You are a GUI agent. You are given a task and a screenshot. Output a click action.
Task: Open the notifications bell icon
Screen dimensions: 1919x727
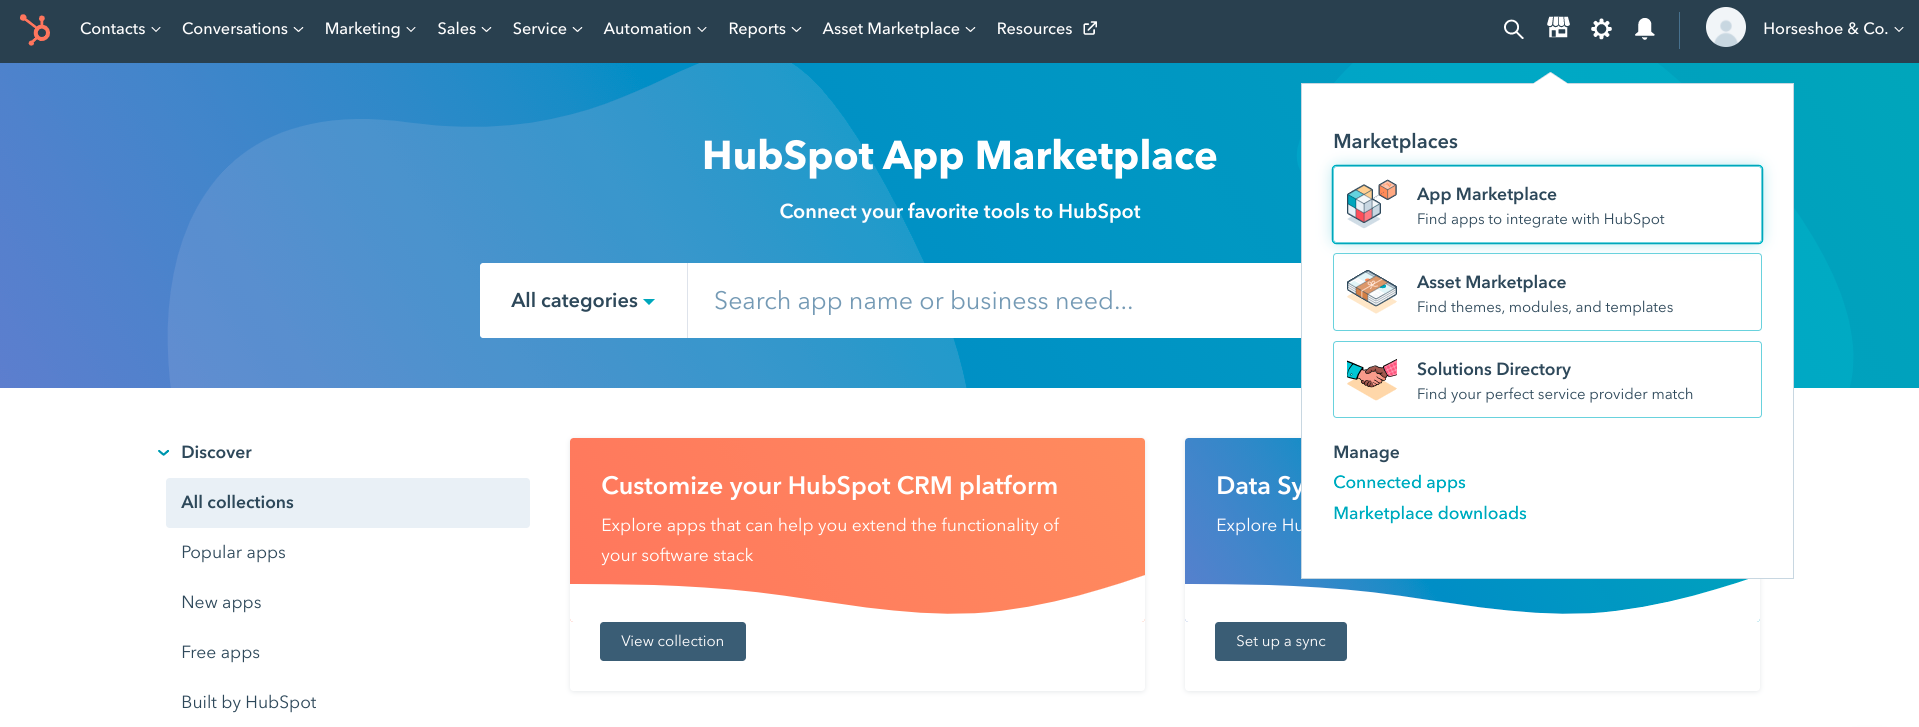1644,29
